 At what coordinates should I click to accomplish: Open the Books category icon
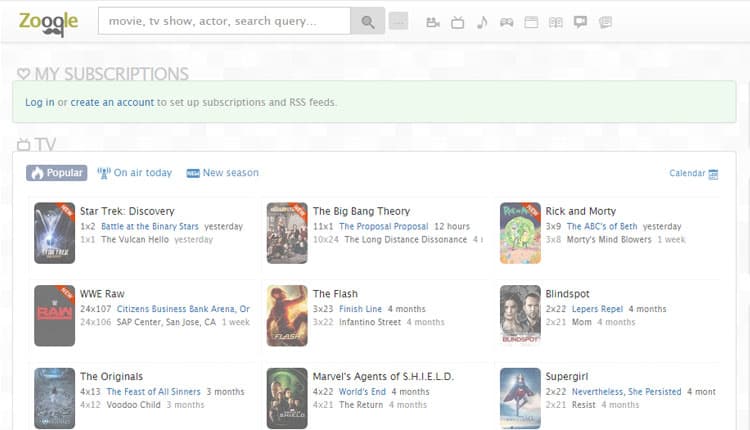(x=556, y=22)
